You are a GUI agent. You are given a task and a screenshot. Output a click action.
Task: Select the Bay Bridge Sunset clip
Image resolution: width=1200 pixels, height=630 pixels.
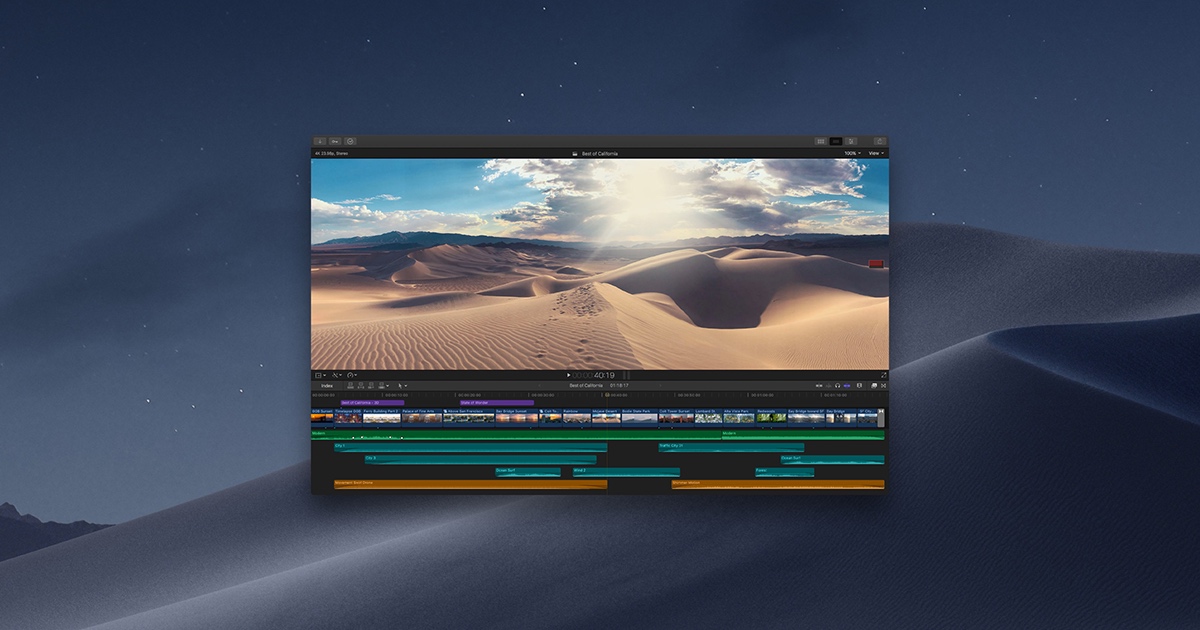(x=516, y=416)
